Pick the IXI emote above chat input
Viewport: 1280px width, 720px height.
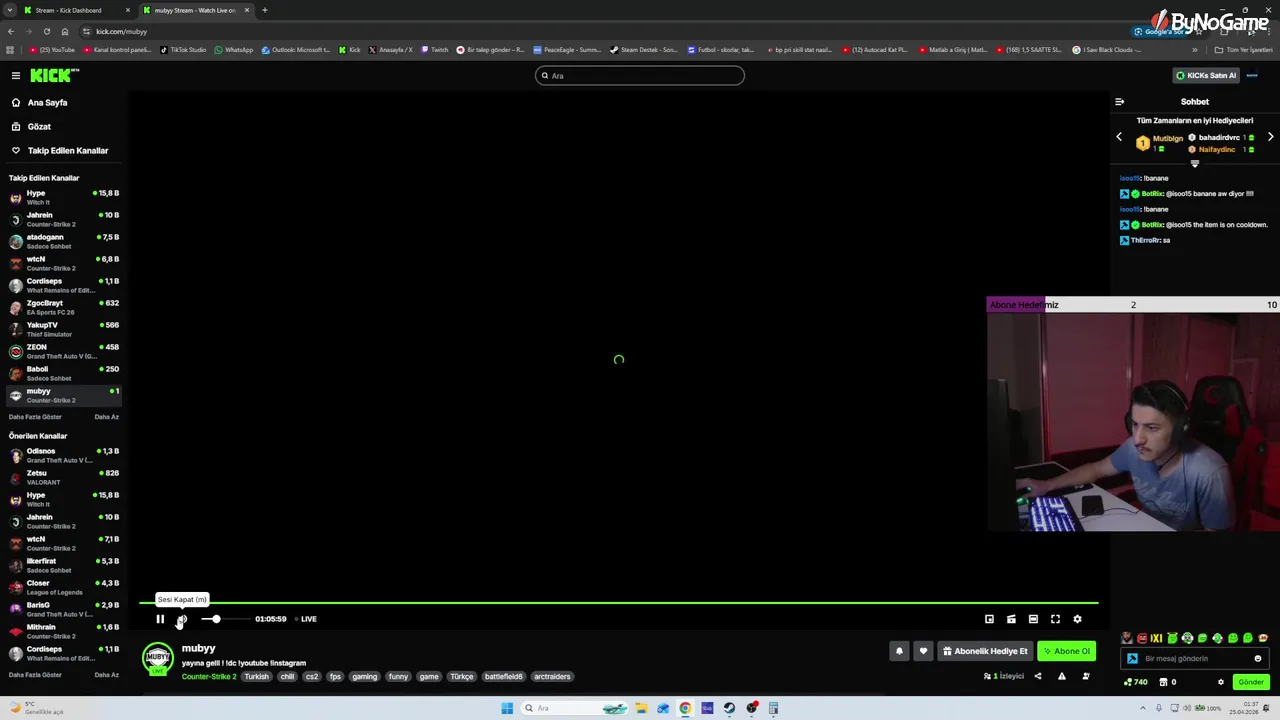tap(1157, 638)
